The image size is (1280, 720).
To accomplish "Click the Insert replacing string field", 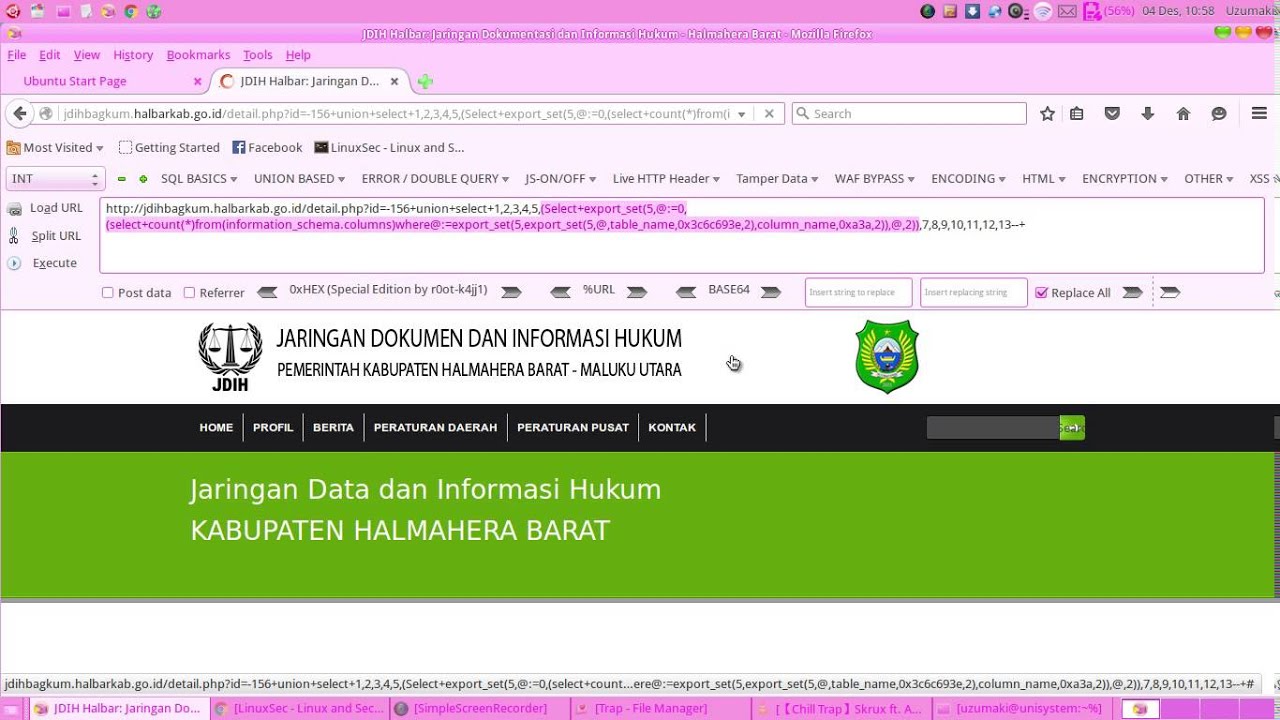I will coord(973,293).
